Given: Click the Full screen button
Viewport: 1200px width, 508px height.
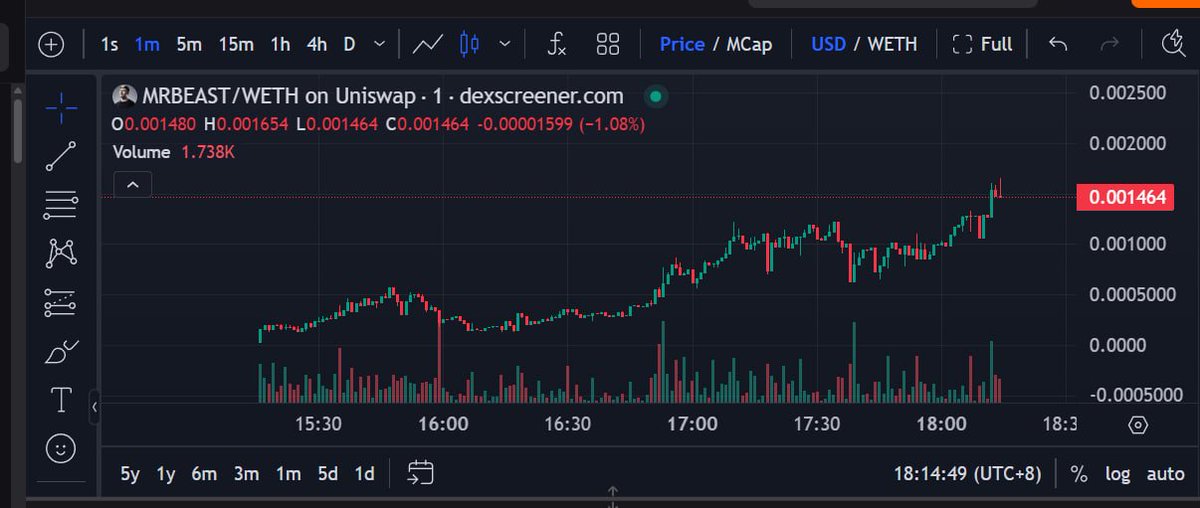Looking at the screenshot, I should 982,44.
